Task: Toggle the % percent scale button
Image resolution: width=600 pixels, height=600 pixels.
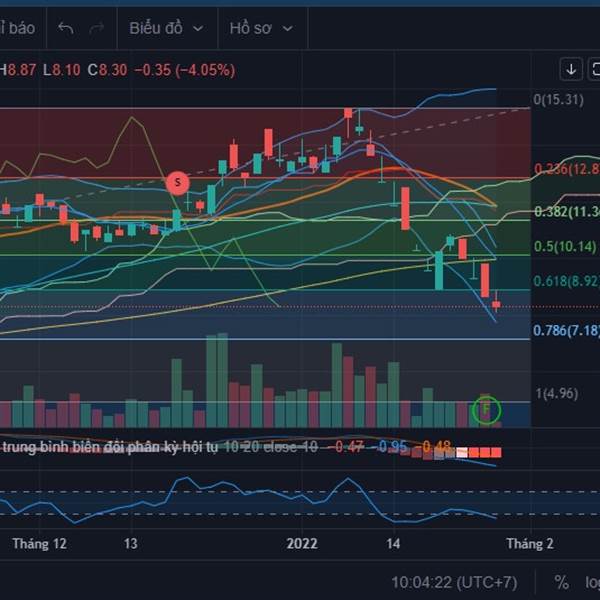Action: point(561,582)
